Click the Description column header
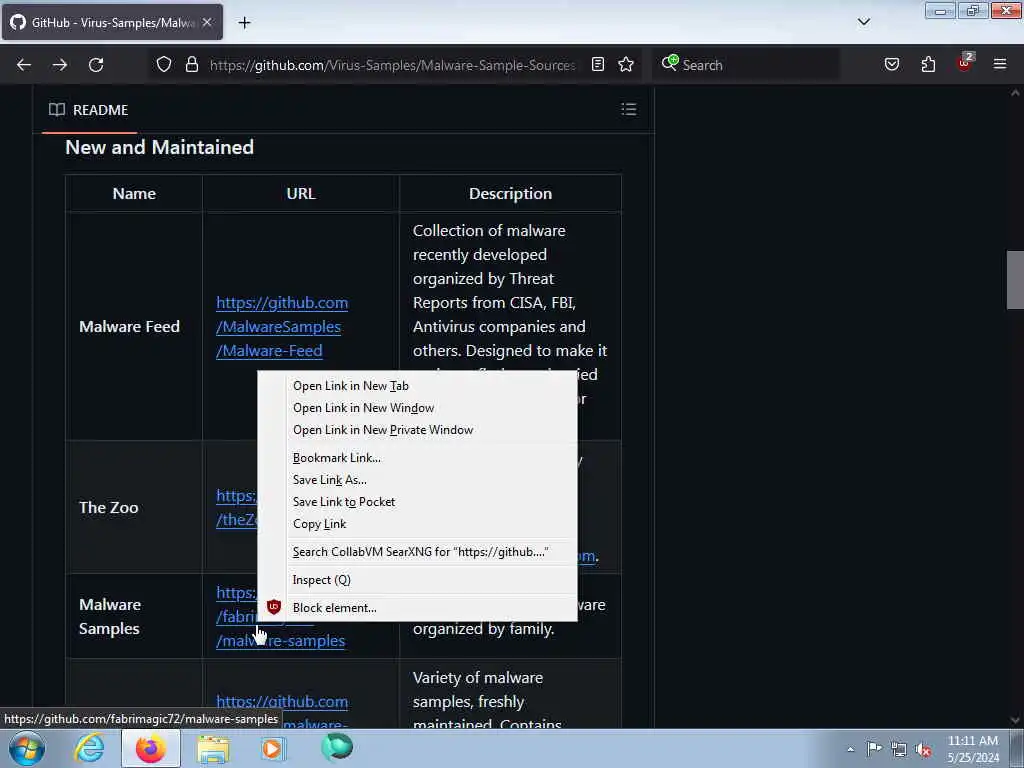This screenshot has width=1024, height=768. (x=510, y=193)
